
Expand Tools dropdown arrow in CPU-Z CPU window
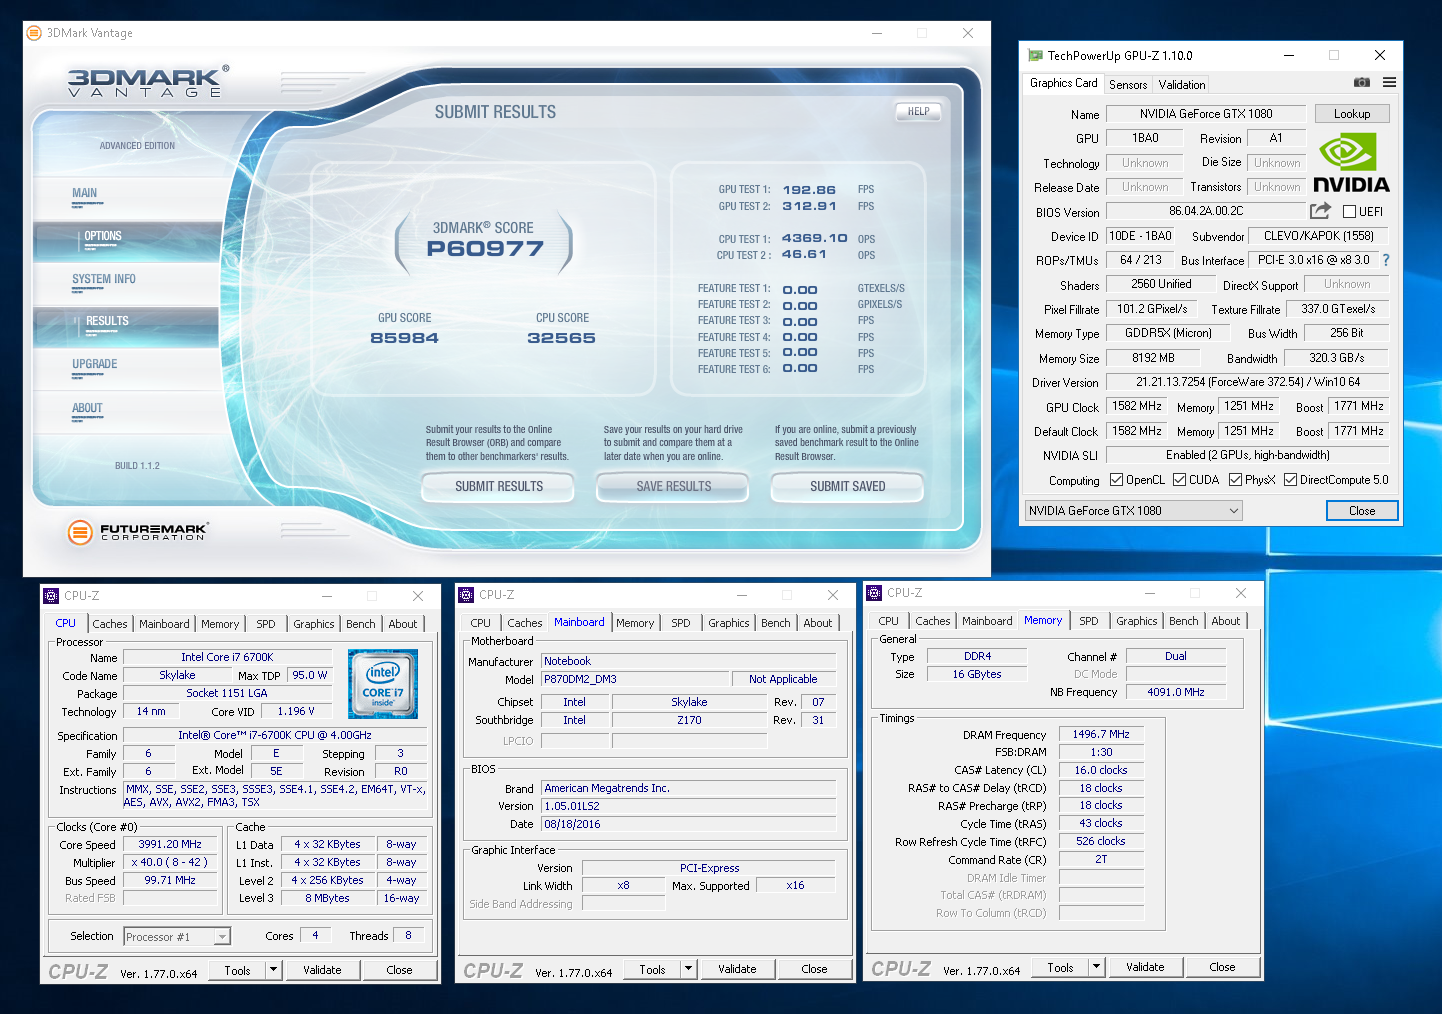point(273,970)
